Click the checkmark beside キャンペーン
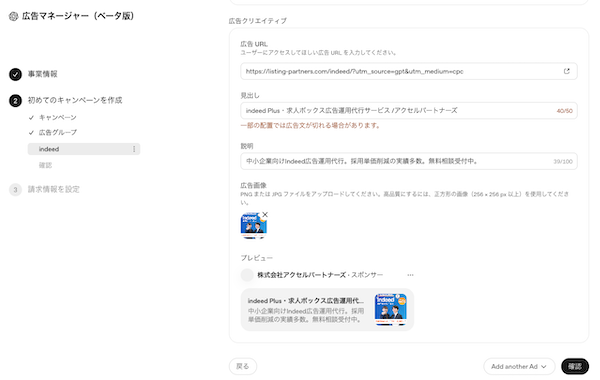The width and height of the screenshot is (600, 380). (31, 117)
